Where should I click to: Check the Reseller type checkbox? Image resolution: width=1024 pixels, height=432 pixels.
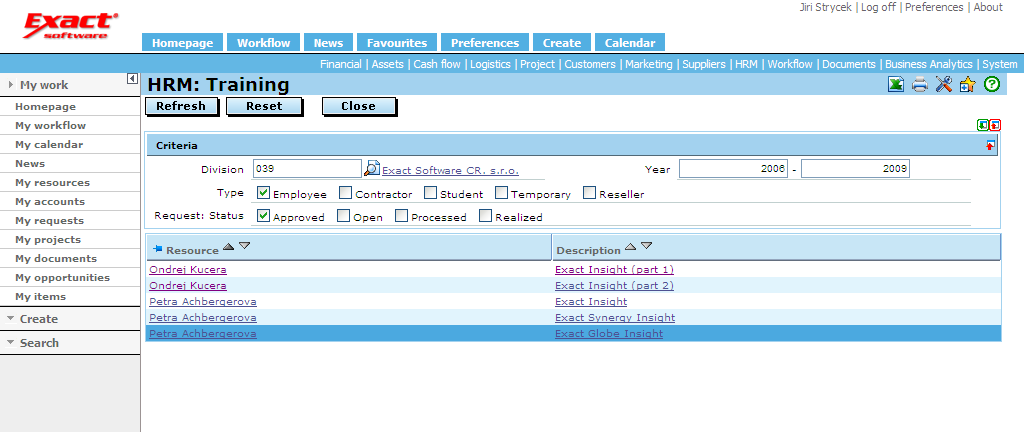point(589,193)
